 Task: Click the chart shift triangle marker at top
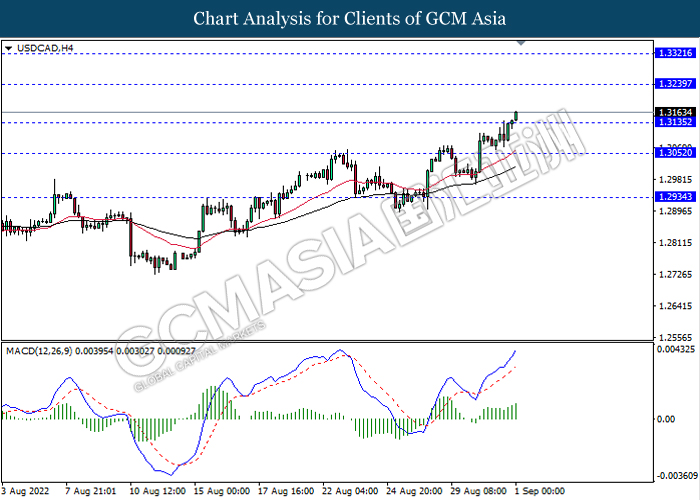pyautogui.click(x=521, y=43)
